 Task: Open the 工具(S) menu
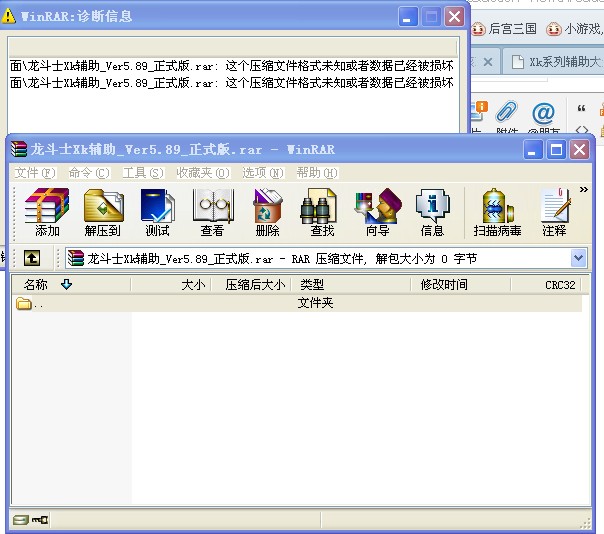(x=143, y=173)
